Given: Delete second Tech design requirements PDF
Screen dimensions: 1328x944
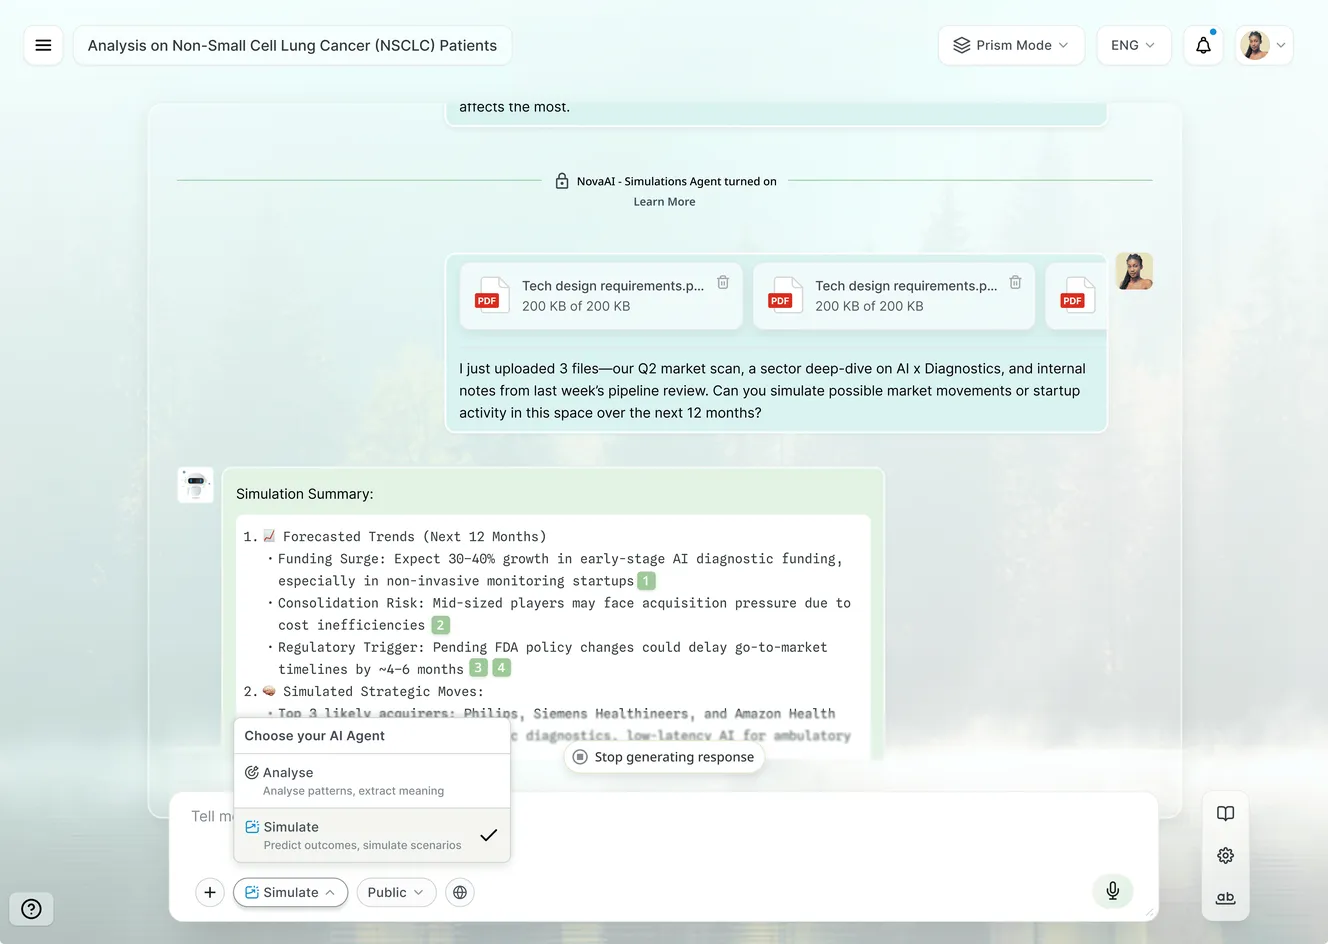Looking at the screenshot, I should point(1015,283).
